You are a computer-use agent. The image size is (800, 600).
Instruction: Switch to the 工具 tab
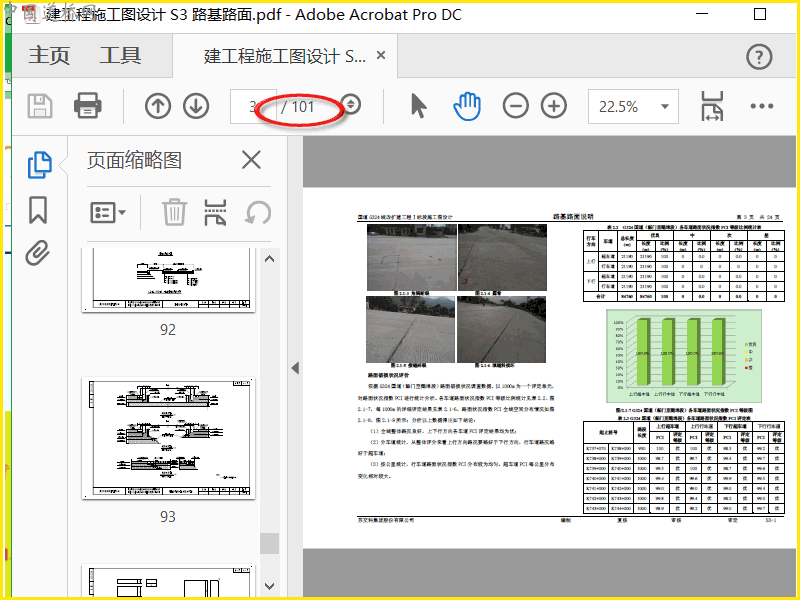(x=120, y=55)
